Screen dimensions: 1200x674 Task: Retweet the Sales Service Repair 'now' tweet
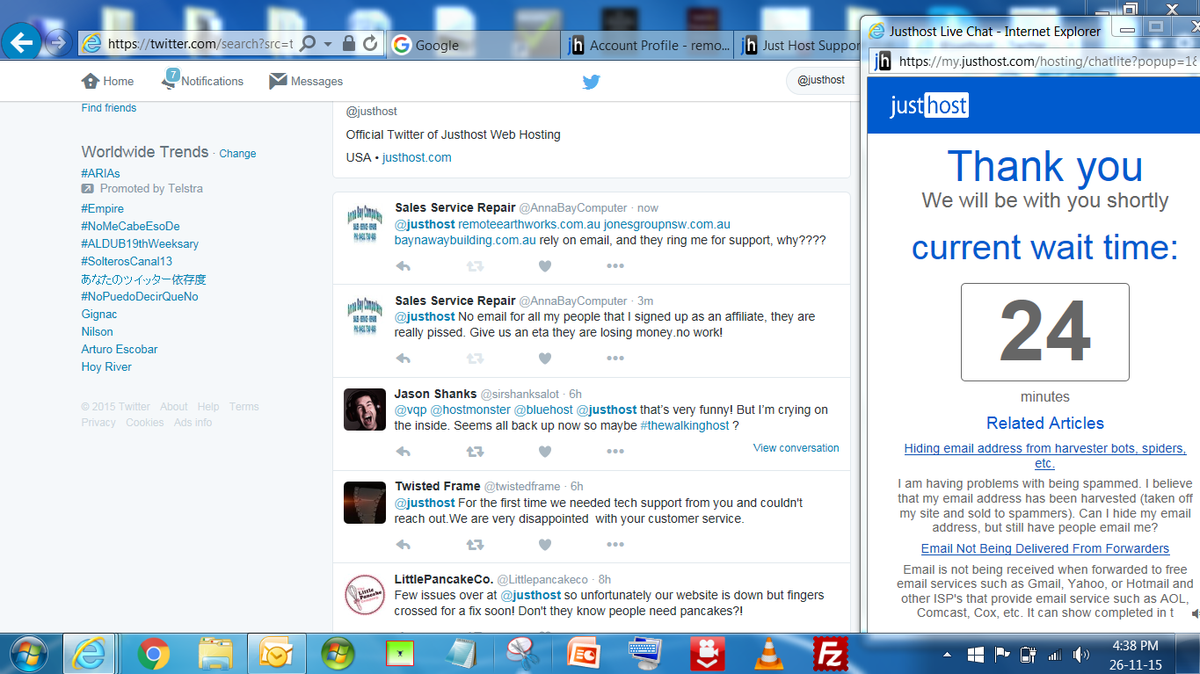click(x=476, y=266)
